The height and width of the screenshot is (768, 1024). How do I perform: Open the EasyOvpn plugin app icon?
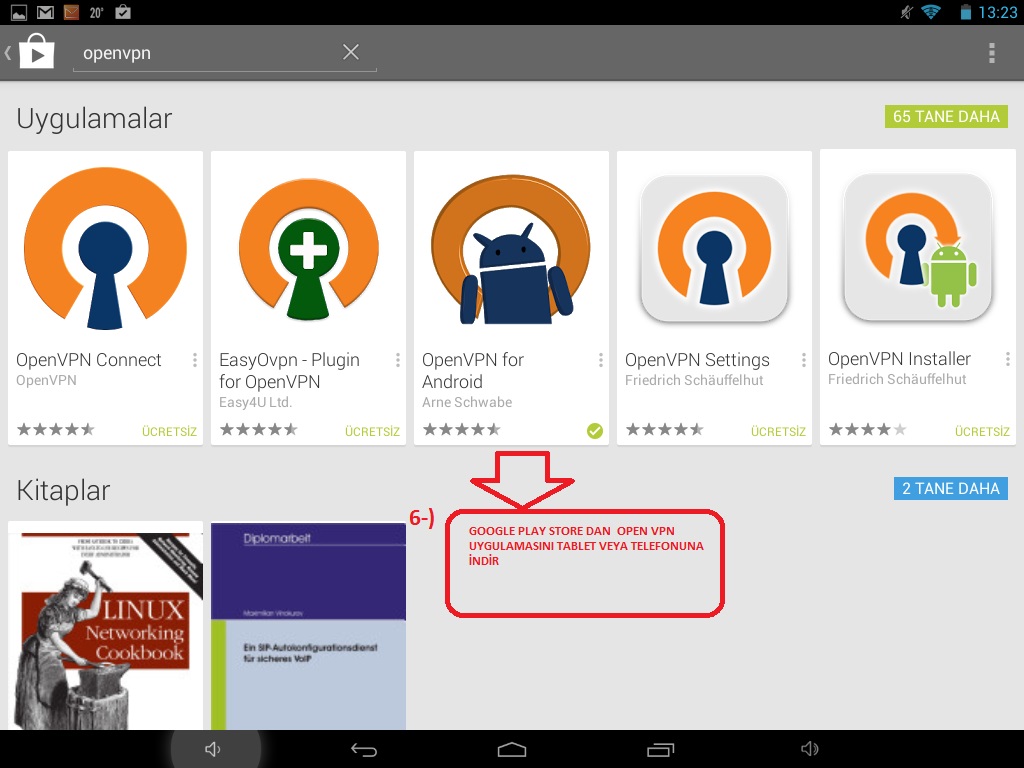click(308, 249)
